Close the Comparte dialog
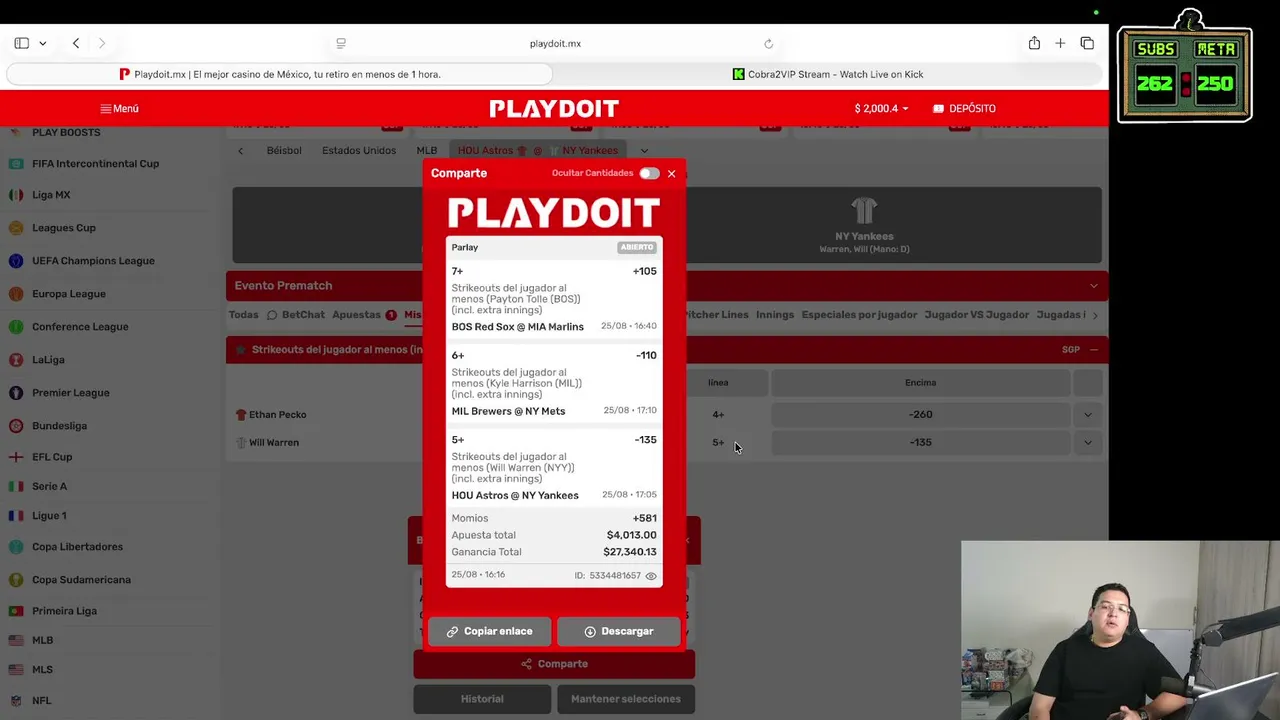The width and height of the screenshot is (1280, 720). [x=672, y=174]
